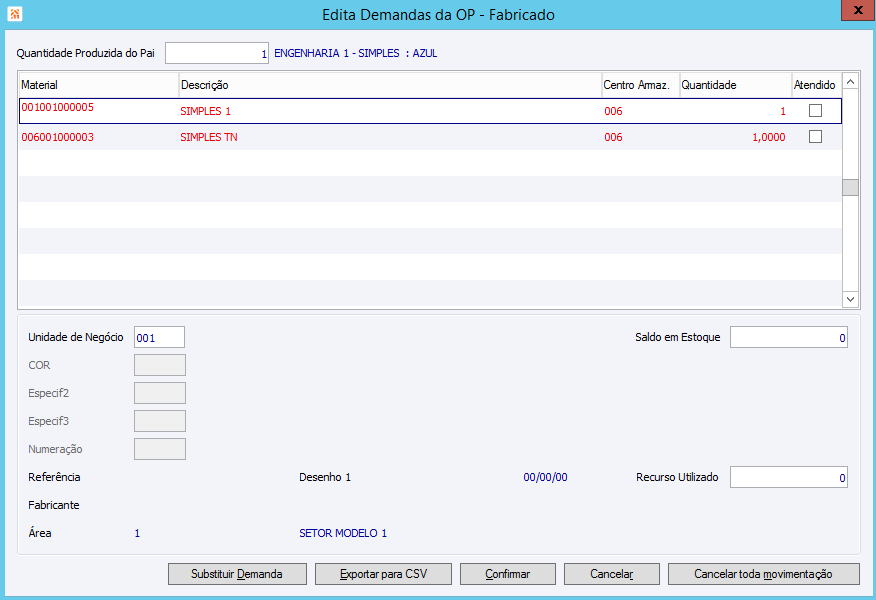Click the Descrição column header
Image resolution: width=876 pixels, height=600 pixels.
(x=390, y=85)
